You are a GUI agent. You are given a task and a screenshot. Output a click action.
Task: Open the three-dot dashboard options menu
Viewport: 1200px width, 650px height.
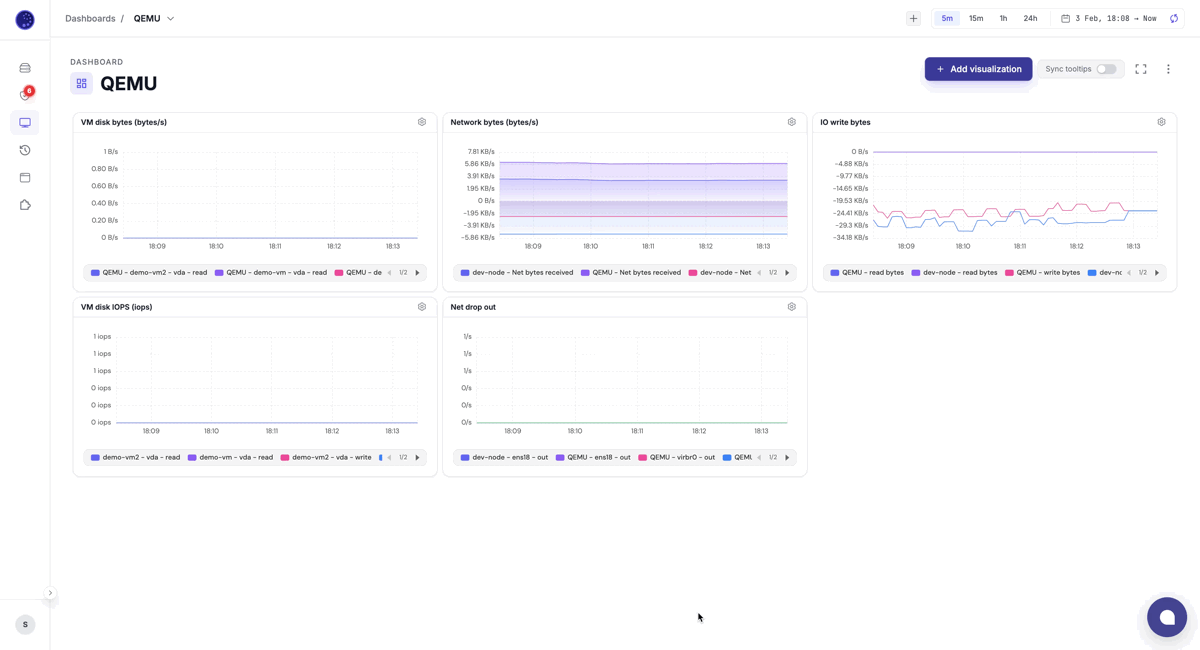tap(1168, 69)
